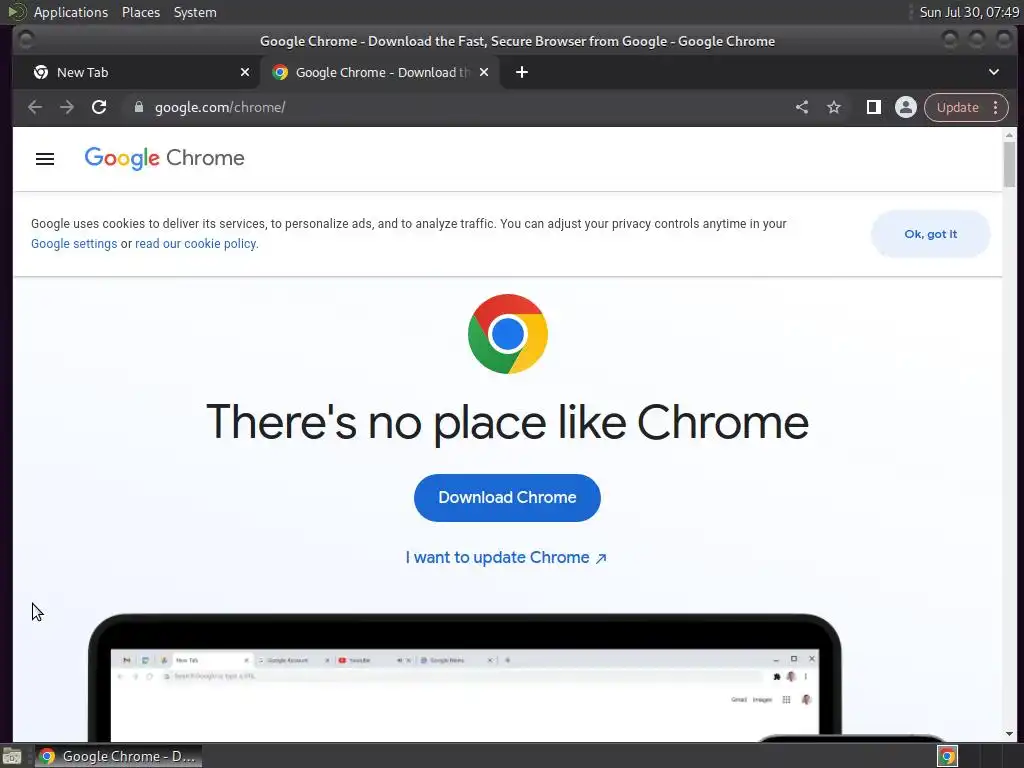The height and width of the screenshot is (768, 1024).
Task: Open the read our cookie policy link
Action: [x=197, y=244]
